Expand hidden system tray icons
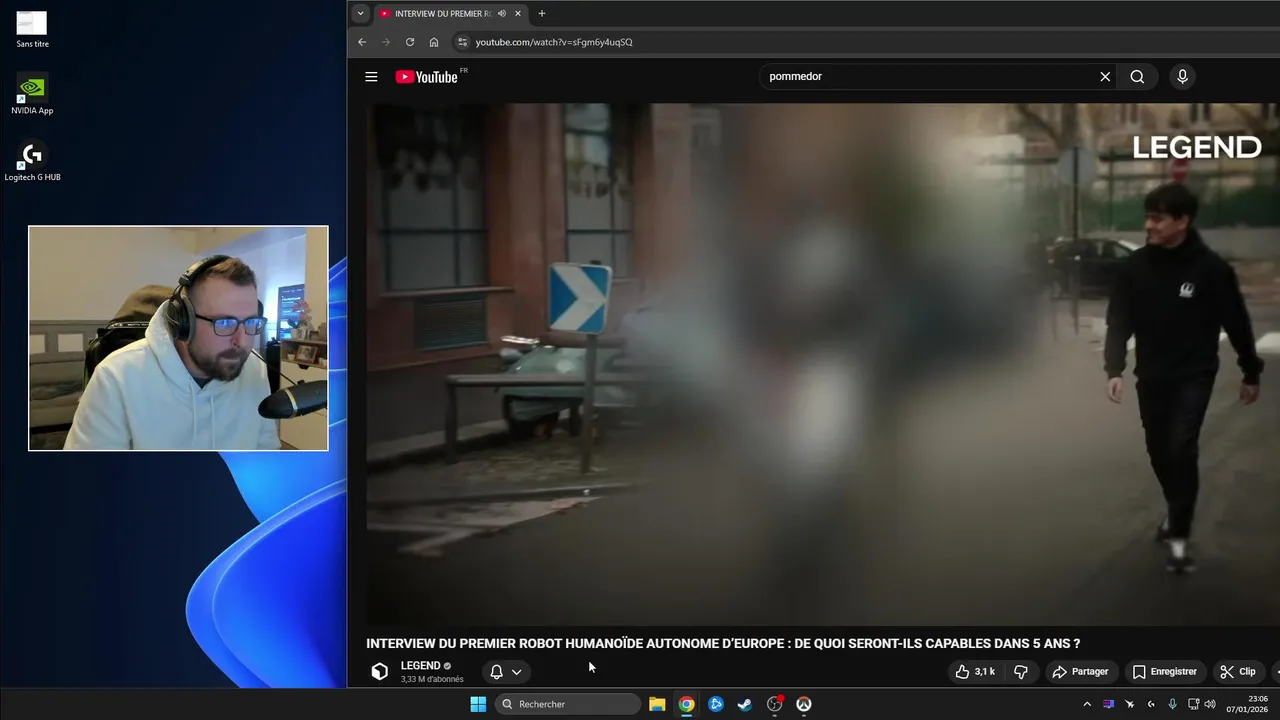Image resolution: width=1280 pixels, height=720 pixels. (1087, 704)
